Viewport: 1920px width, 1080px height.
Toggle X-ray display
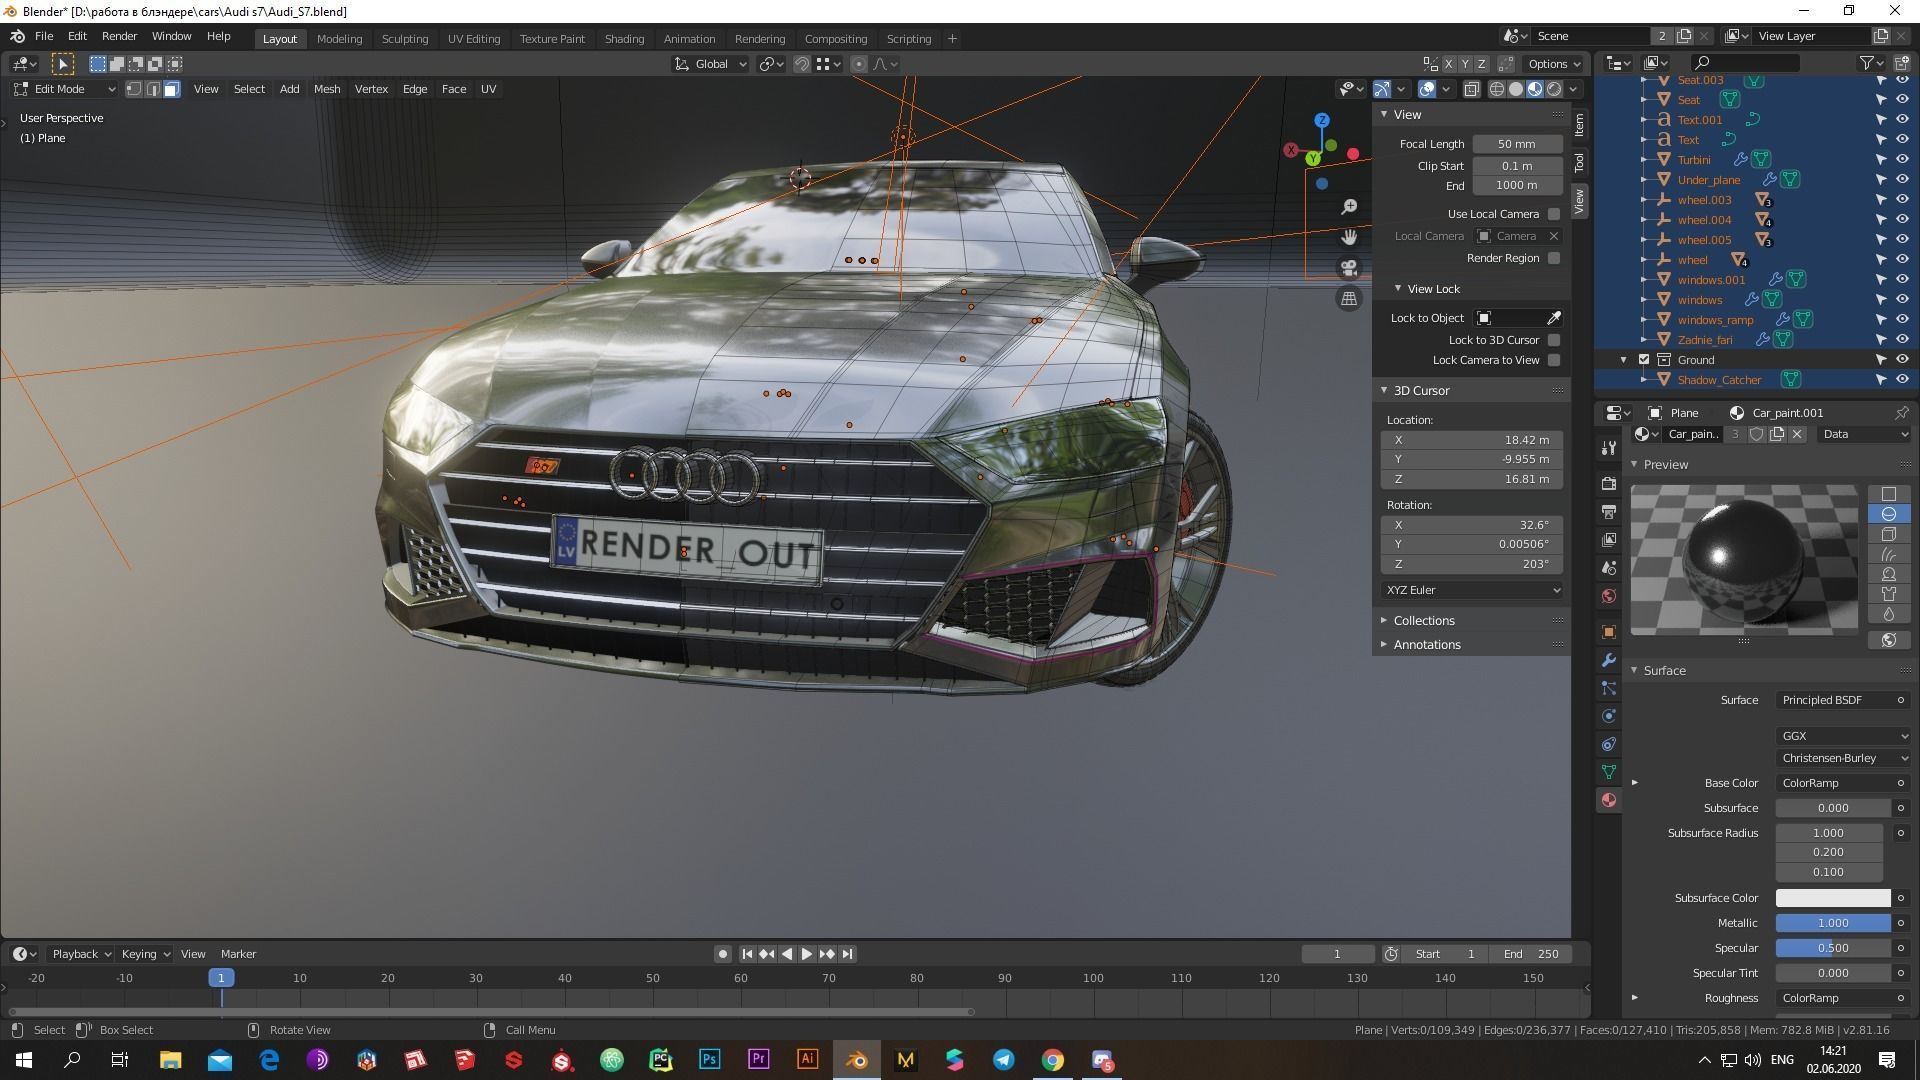1471,89
